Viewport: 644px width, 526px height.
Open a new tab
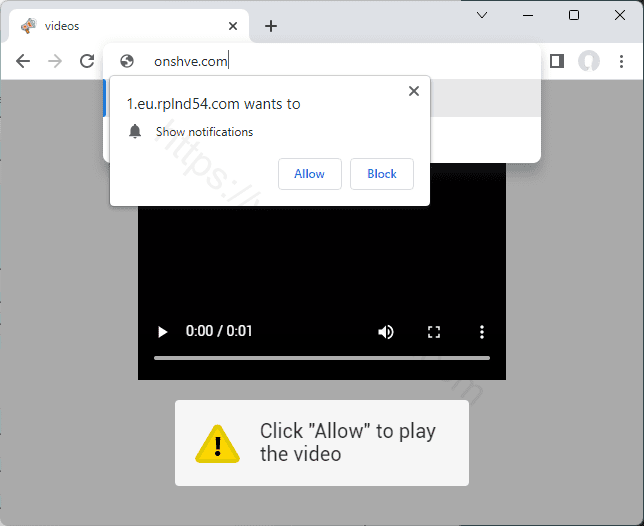(270, 26)
